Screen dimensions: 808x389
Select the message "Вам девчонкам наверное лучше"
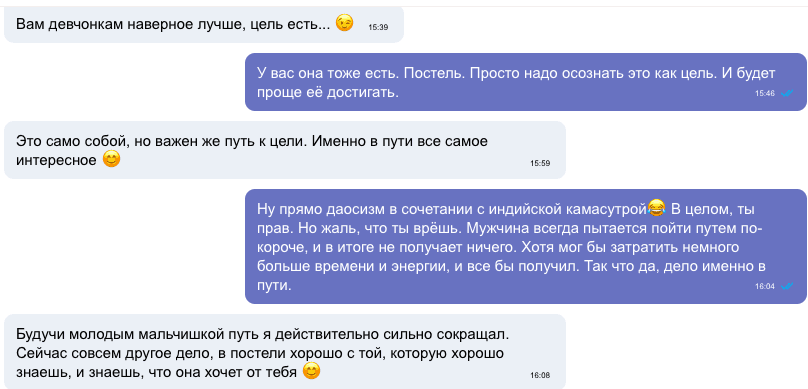pos(204,24)
